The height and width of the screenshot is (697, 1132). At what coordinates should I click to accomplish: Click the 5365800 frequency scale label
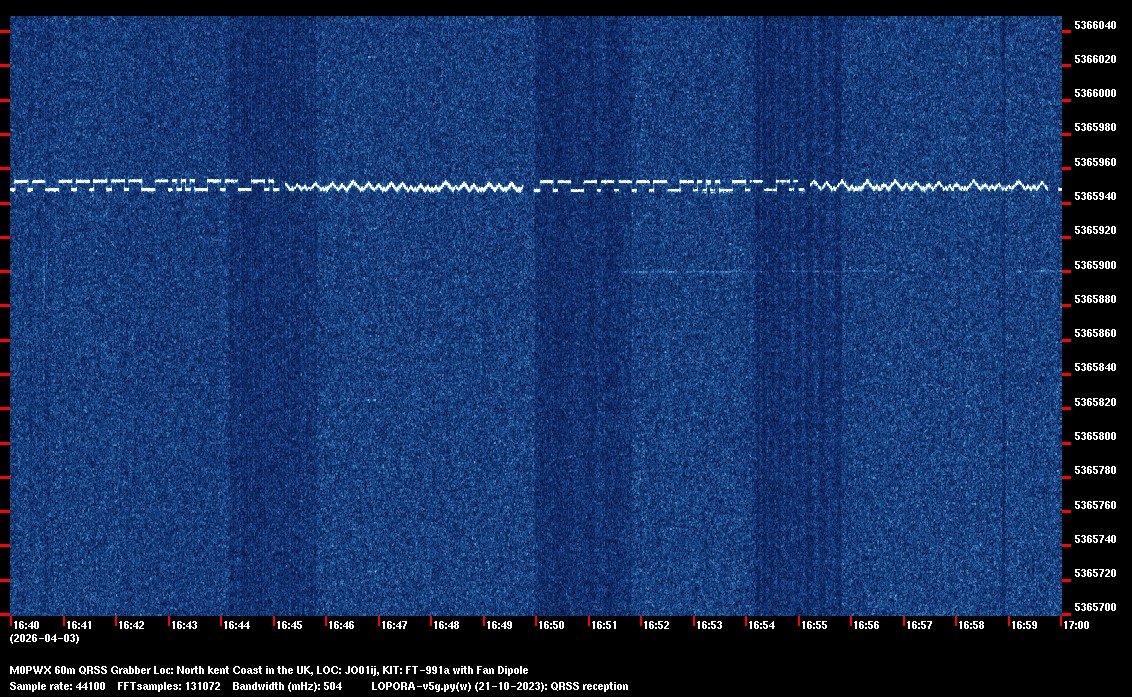[1095, 436]
